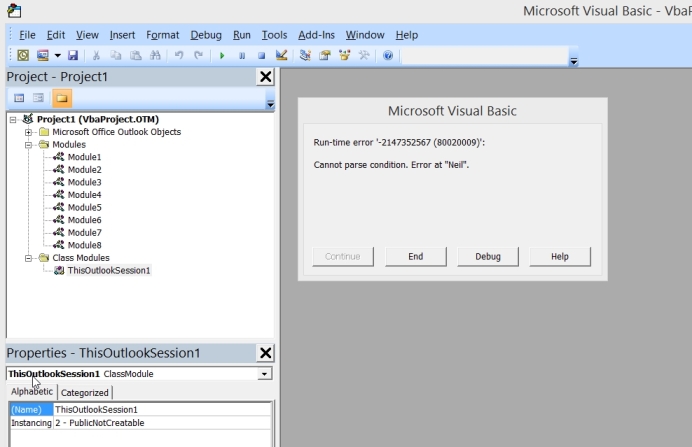This screenshot has width=692, height=447.
Task: Open the Run menu
Action: (241, 35)
